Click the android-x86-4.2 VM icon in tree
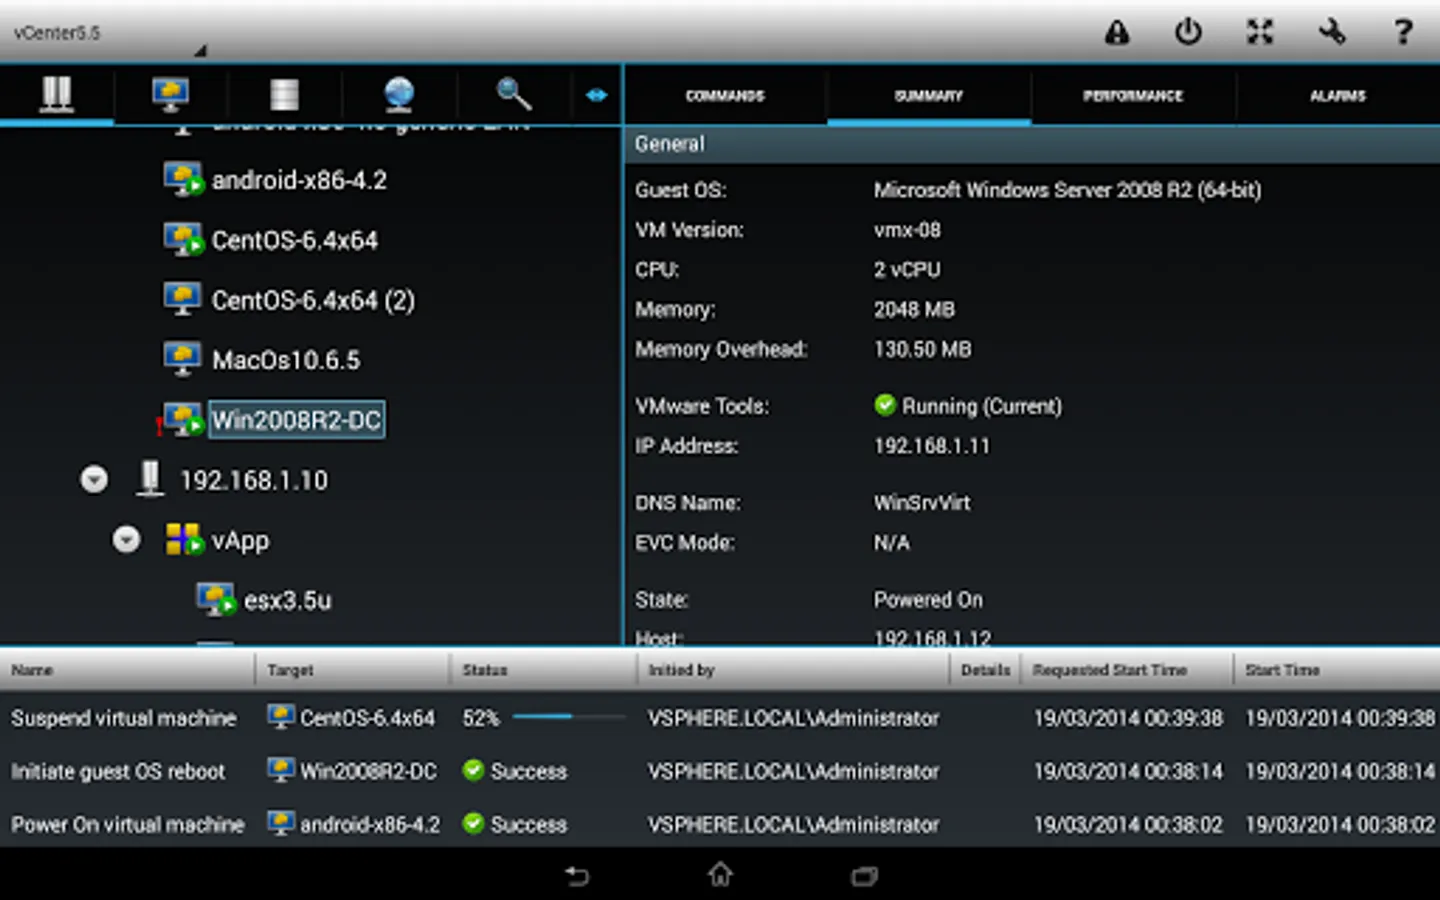 (183, 180)
